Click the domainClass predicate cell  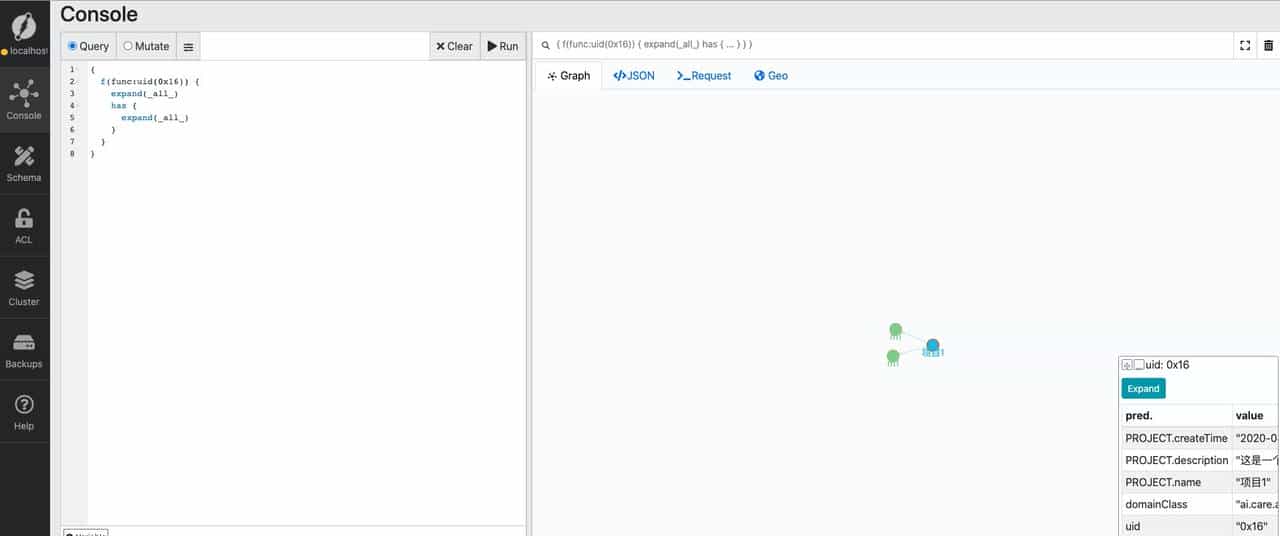(x=1176, y=504)
